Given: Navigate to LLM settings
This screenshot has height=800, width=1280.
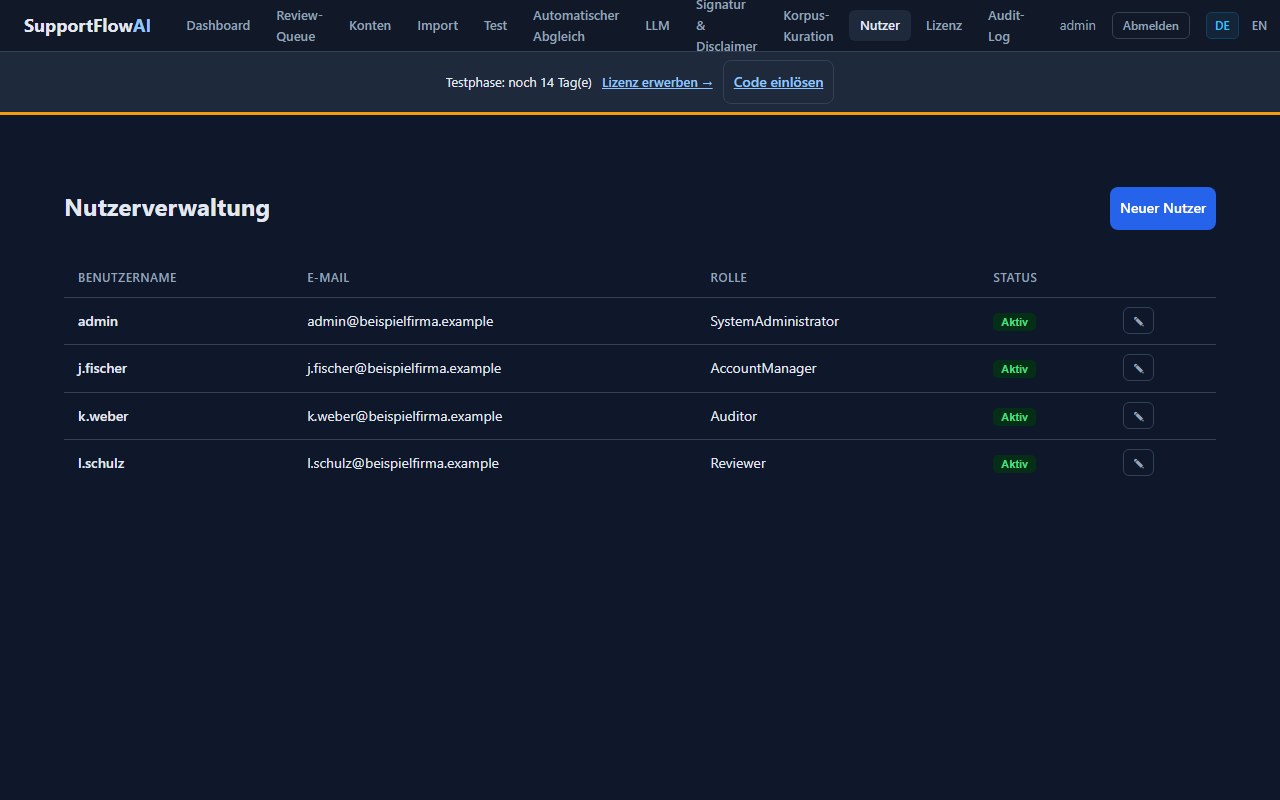Looking at the screenshot, I should pyautogui.click(x=657, y=26).
